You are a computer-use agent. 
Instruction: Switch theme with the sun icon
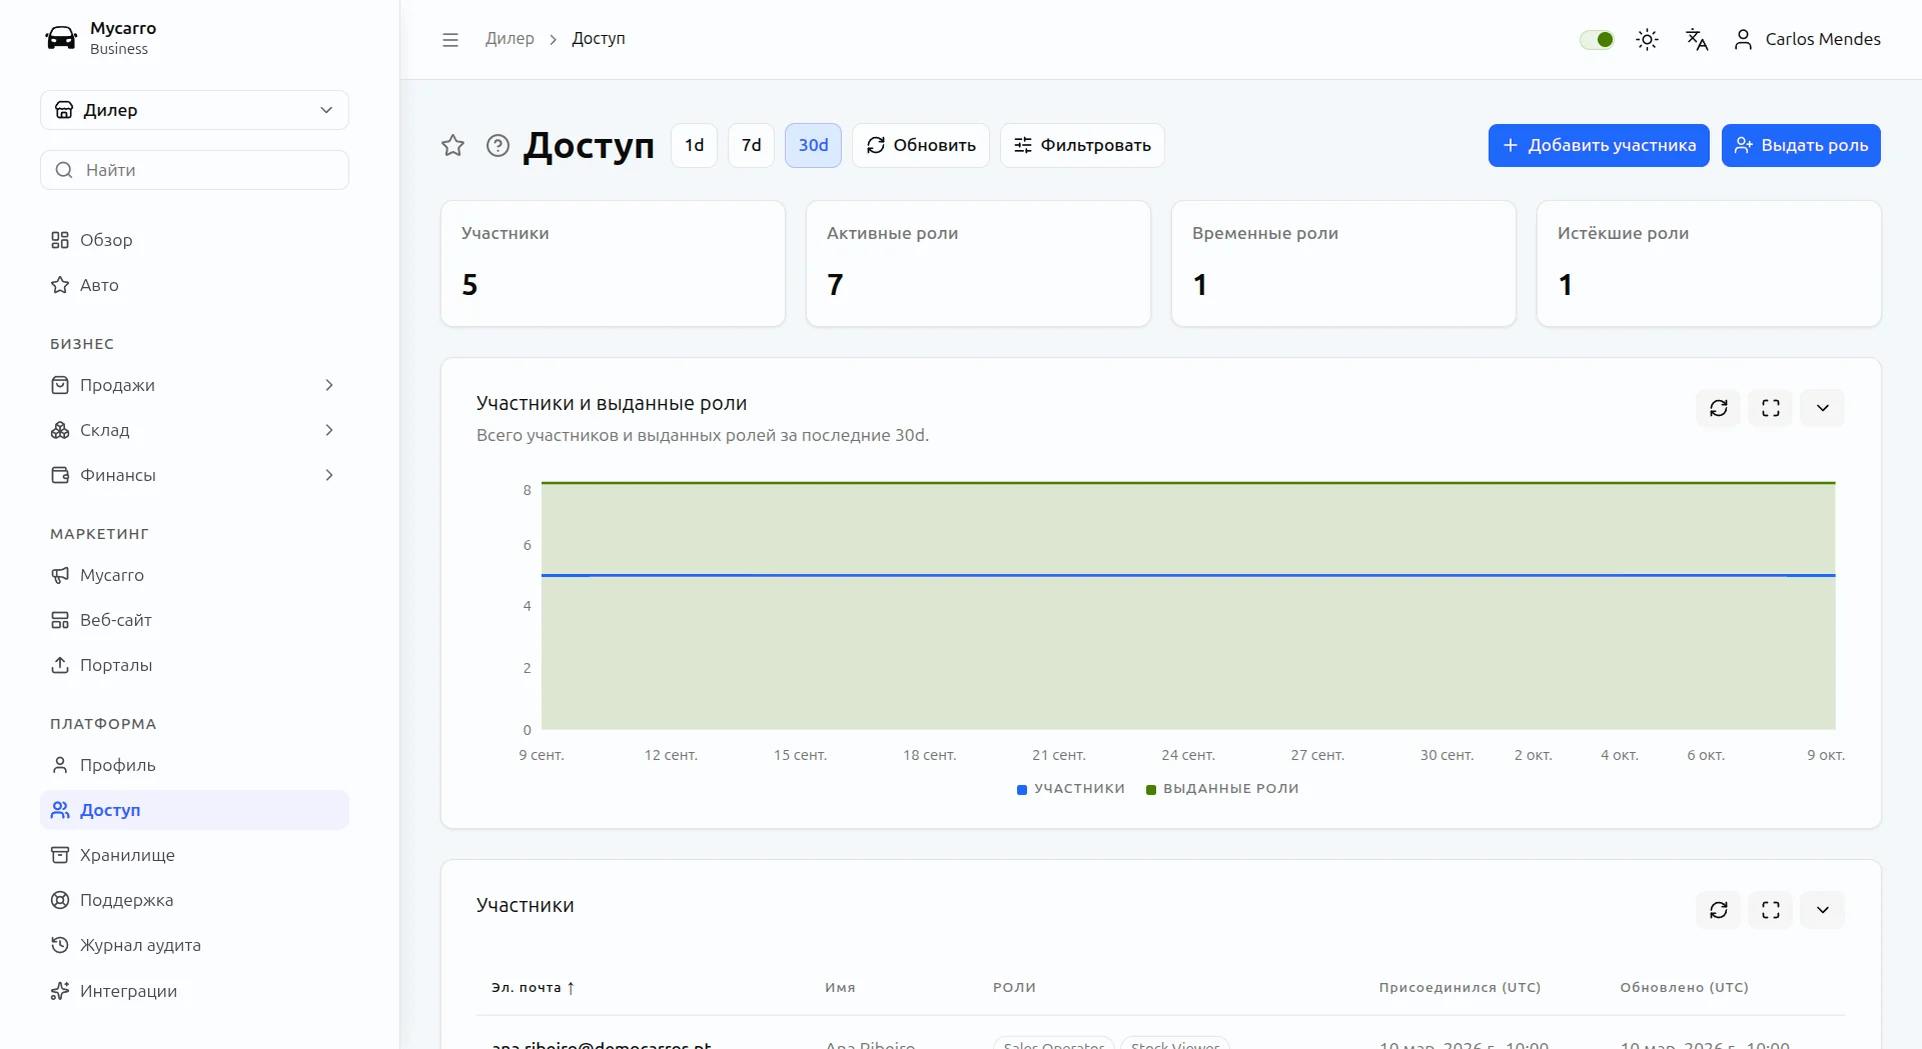pos(1647,39)
